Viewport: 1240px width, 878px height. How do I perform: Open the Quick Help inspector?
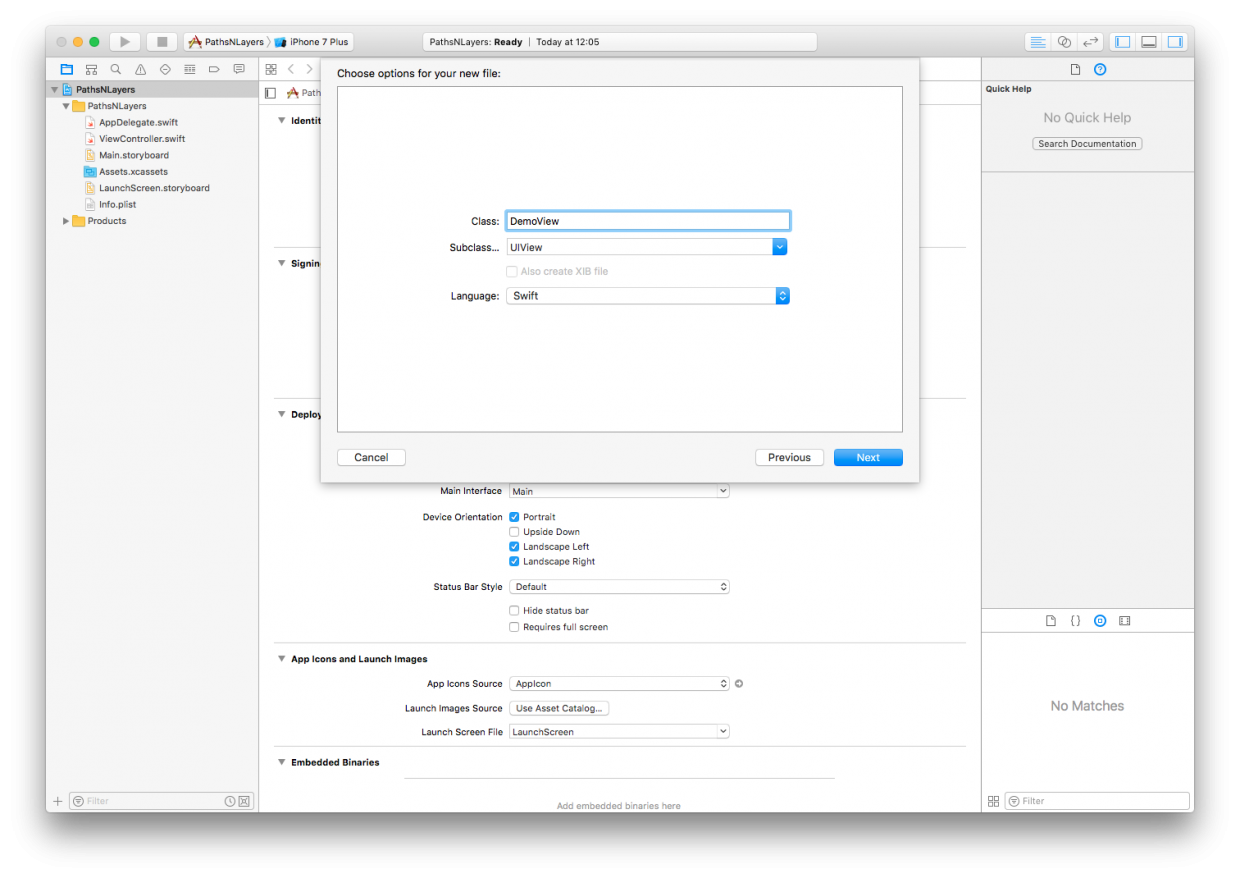(x=1100, y=69)
